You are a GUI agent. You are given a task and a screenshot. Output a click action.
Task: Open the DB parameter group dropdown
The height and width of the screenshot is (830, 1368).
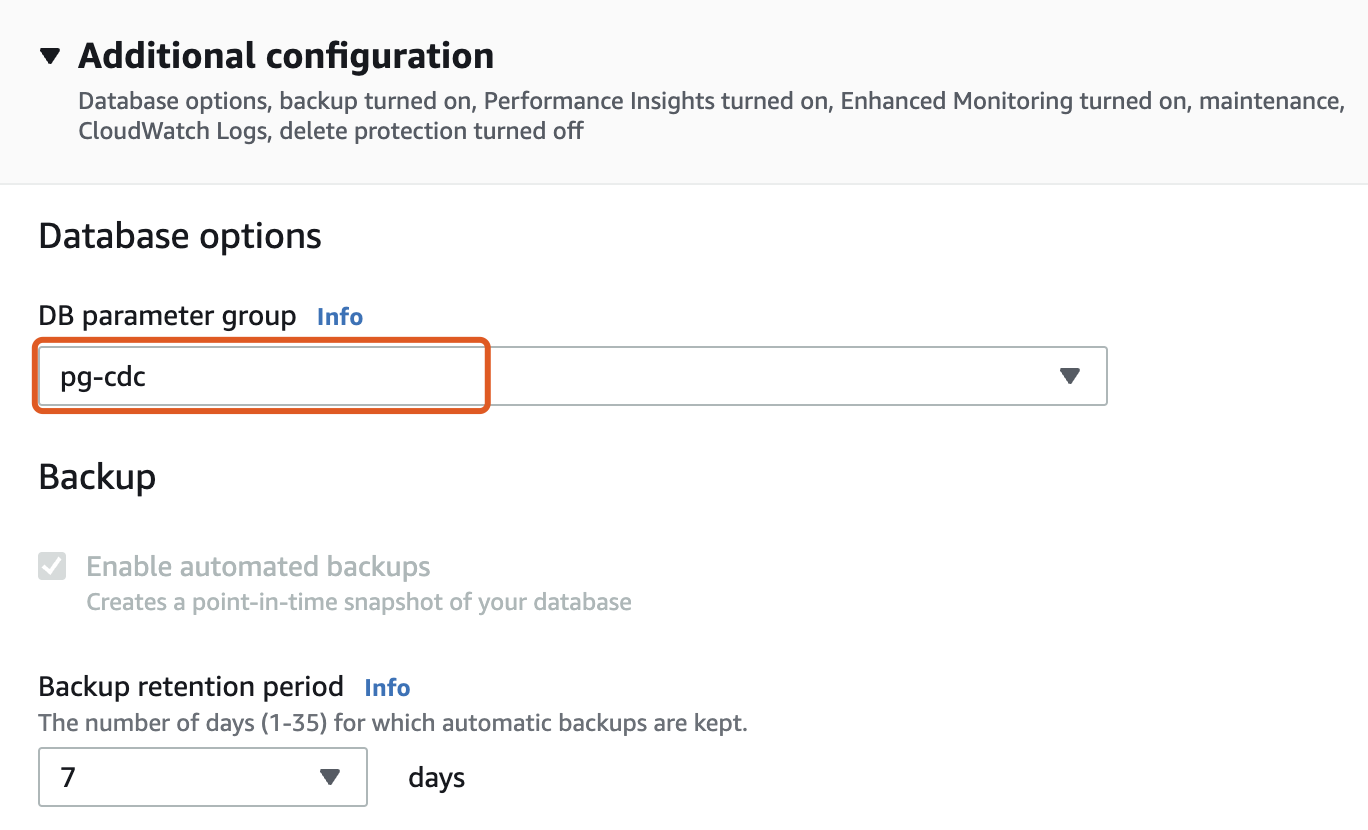tap(572, 376)
